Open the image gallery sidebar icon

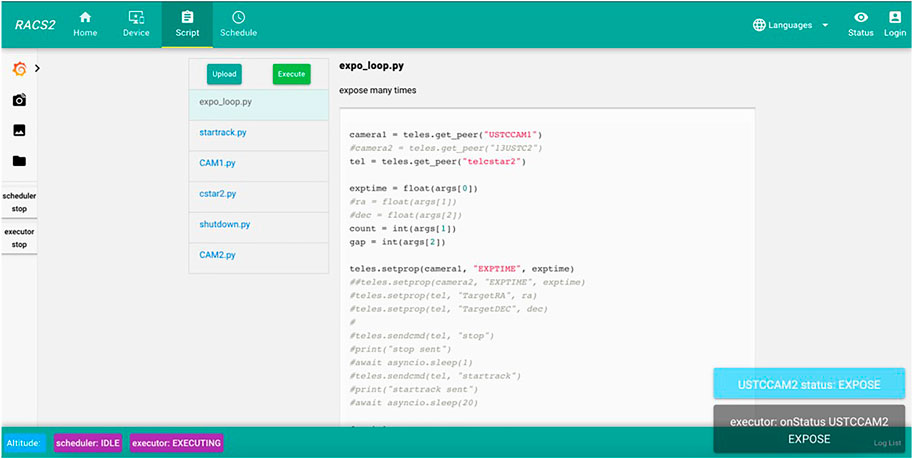pos(19,130)
